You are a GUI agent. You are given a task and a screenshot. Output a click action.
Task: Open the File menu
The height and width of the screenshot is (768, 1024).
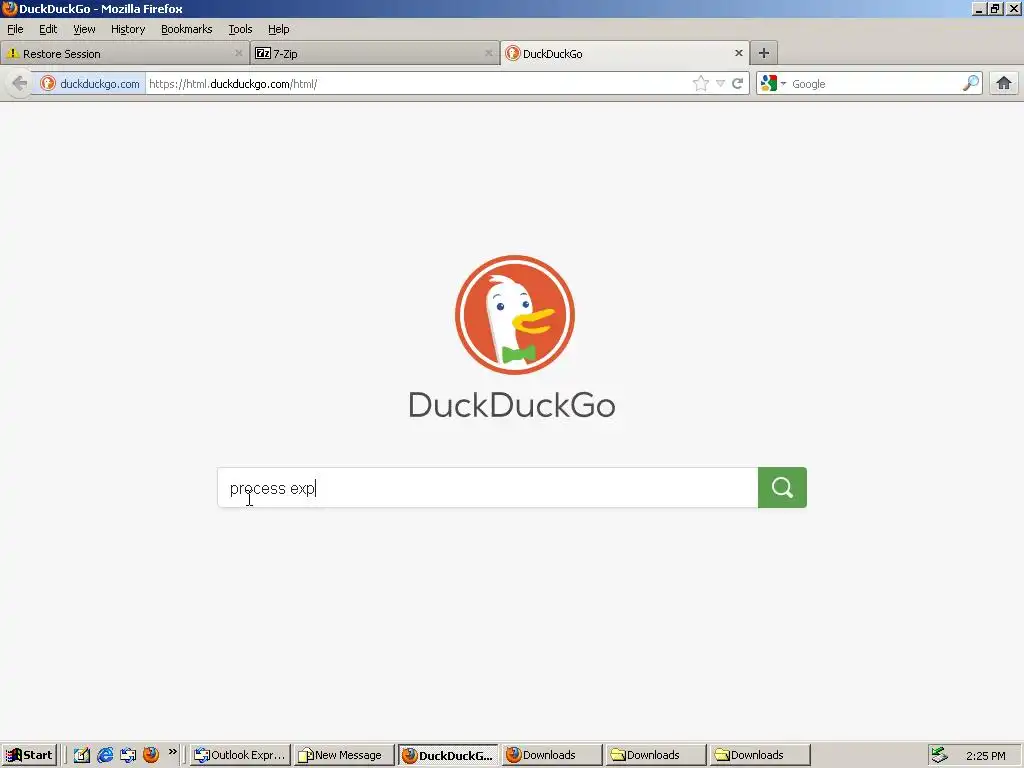[15, 29]
